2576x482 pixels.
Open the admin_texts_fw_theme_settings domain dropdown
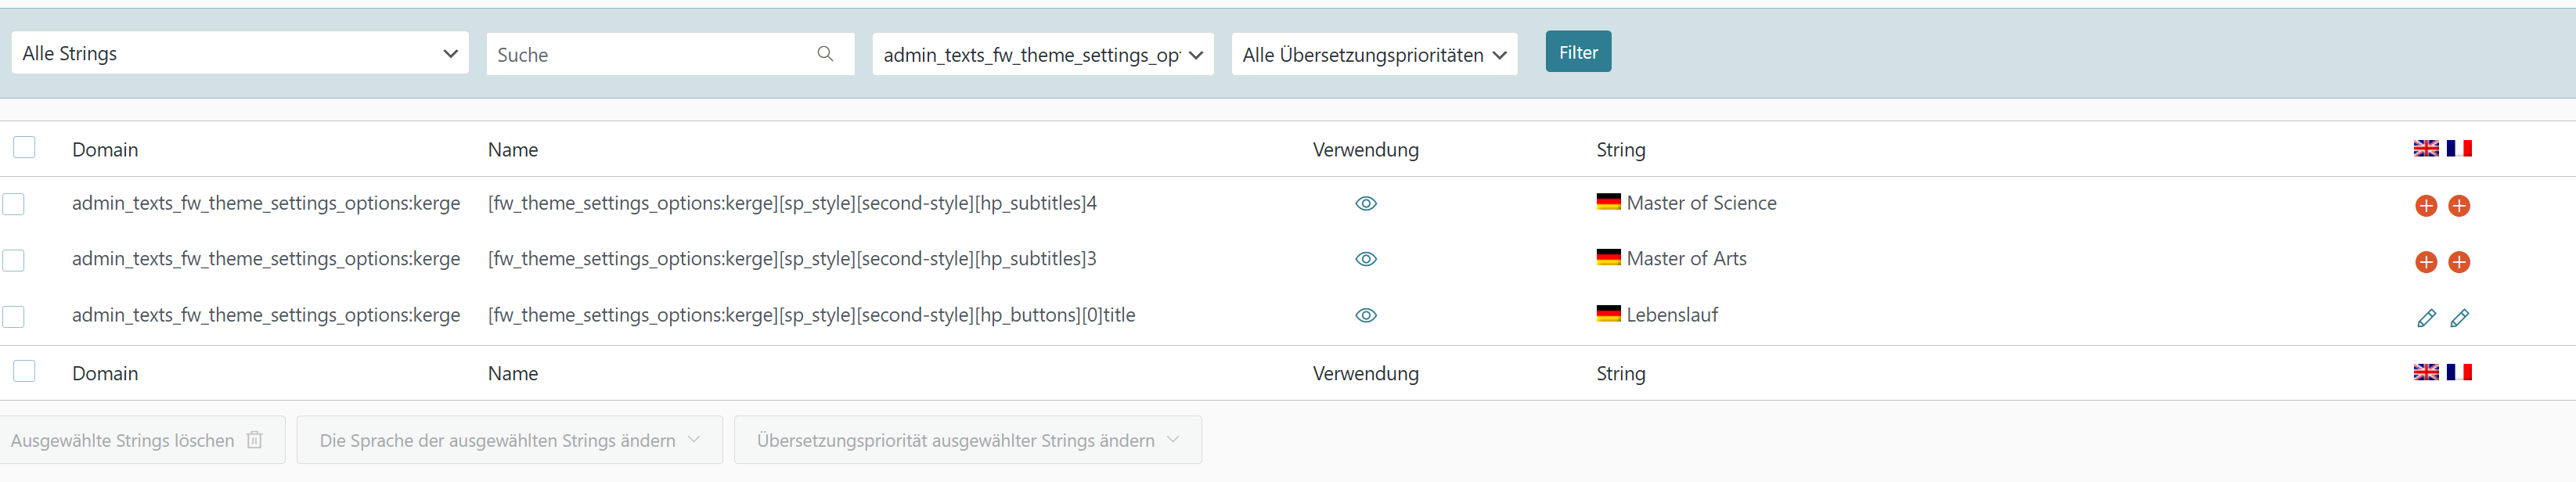1043,54
